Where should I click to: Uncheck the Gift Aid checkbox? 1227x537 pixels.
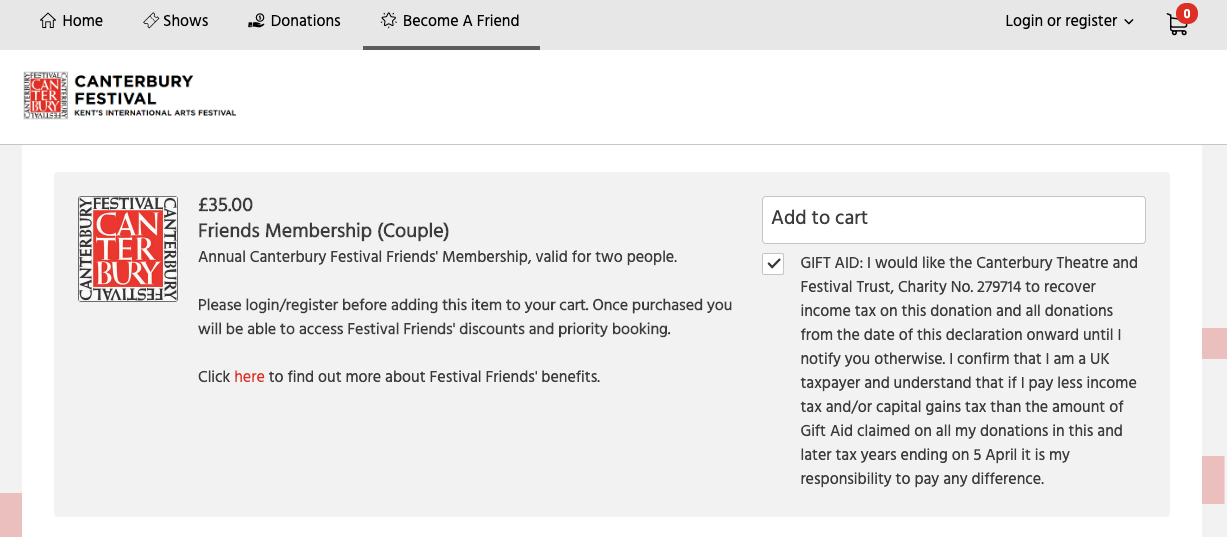(x=773, y=264)
